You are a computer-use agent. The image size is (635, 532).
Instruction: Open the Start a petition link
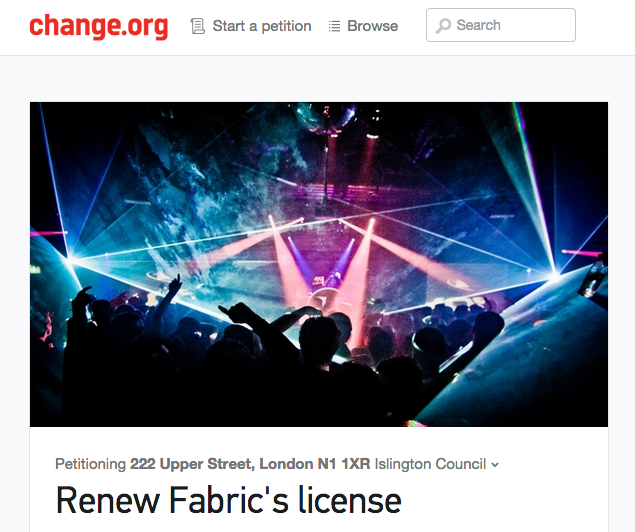262,26
